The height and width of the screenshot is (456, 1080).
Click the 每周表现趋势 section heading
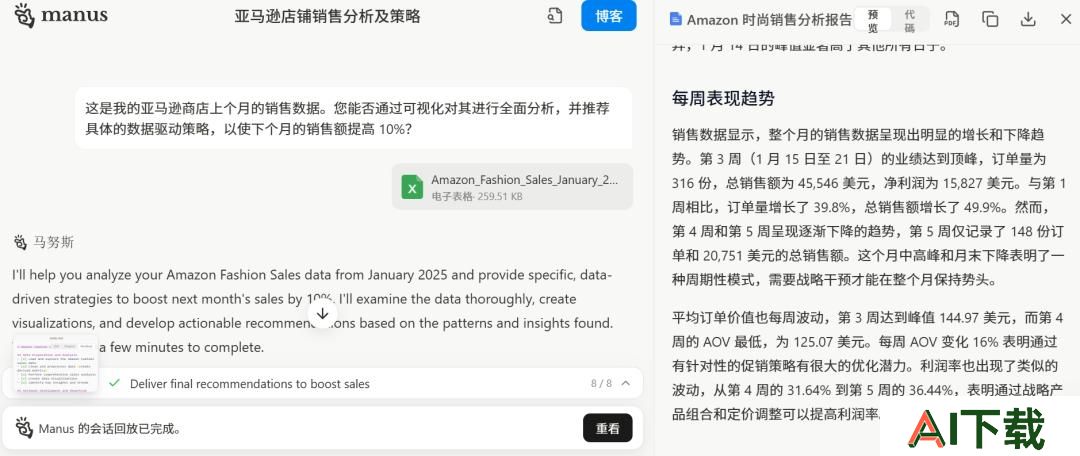pos(723,98)
